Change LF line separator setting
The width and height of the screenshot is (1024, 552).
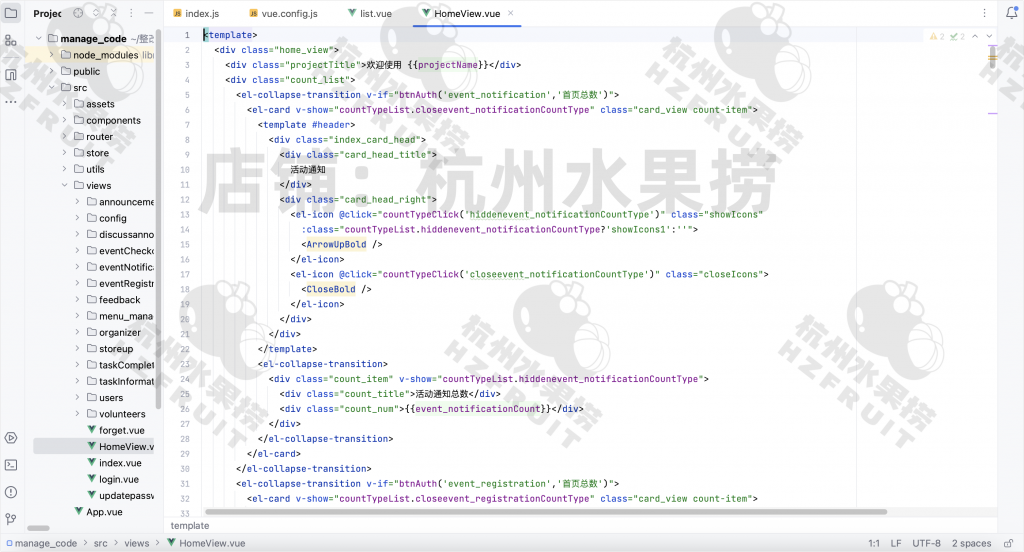[x=896, y=544]
